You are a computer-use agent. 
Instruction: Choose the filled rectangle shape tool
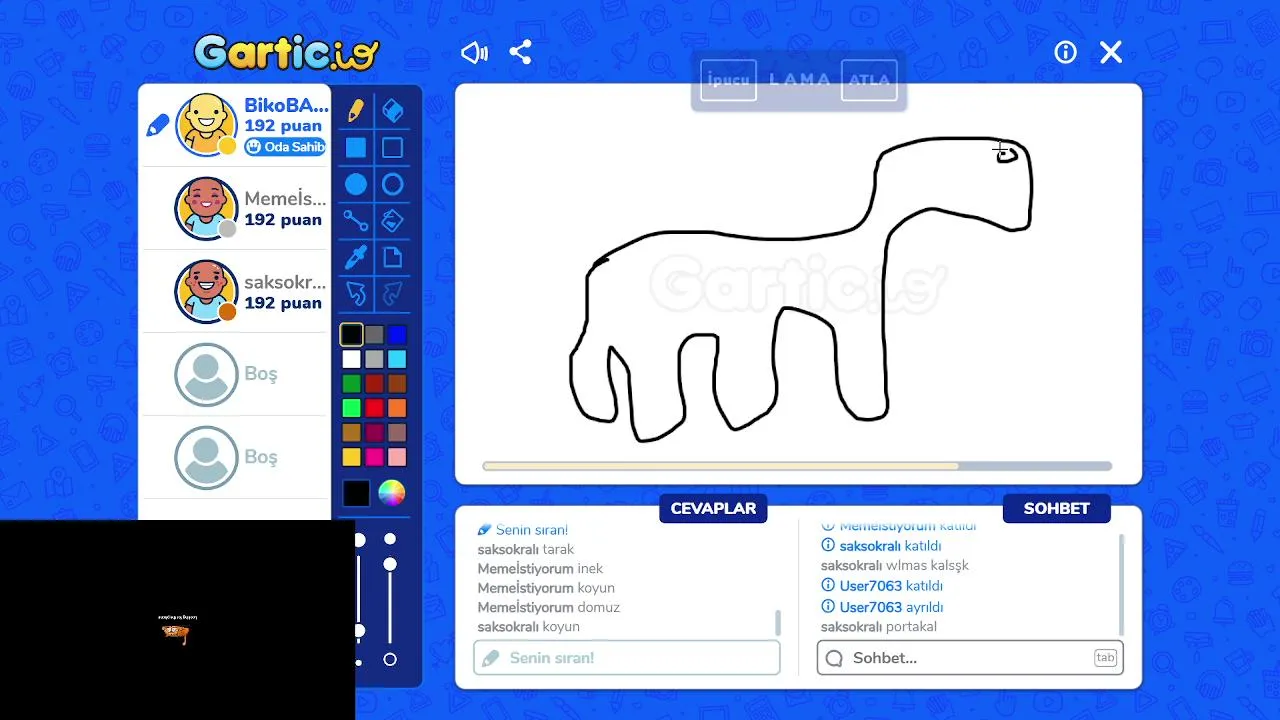click(356, 148)
